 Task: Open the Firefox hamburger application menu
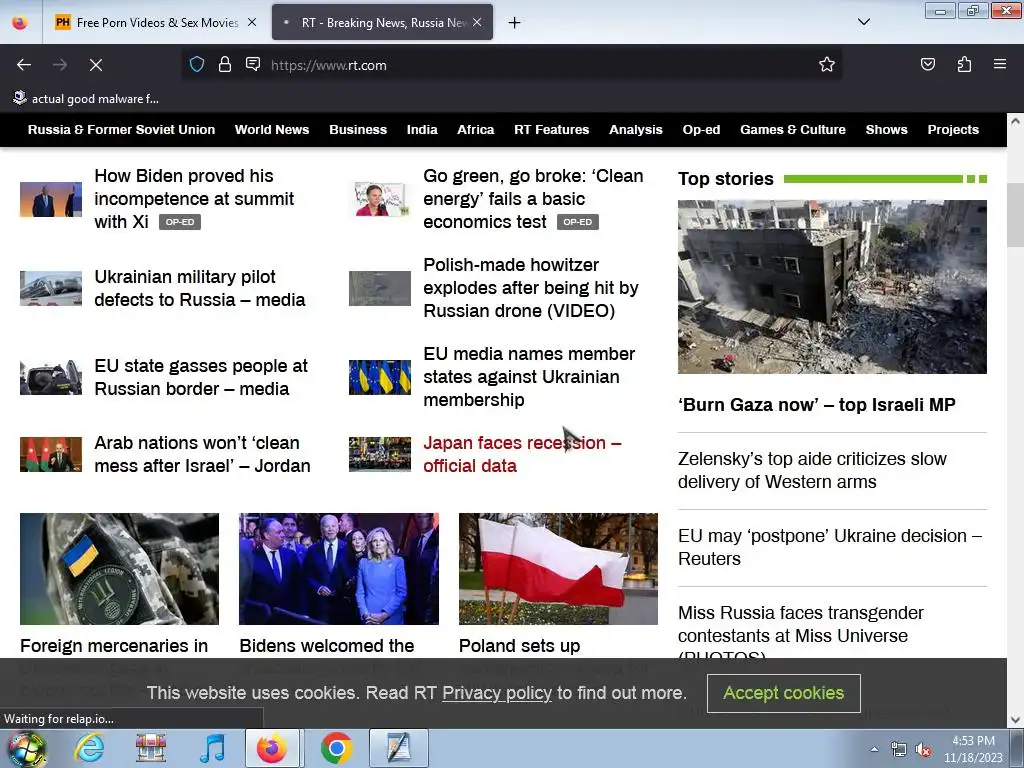1000,64
